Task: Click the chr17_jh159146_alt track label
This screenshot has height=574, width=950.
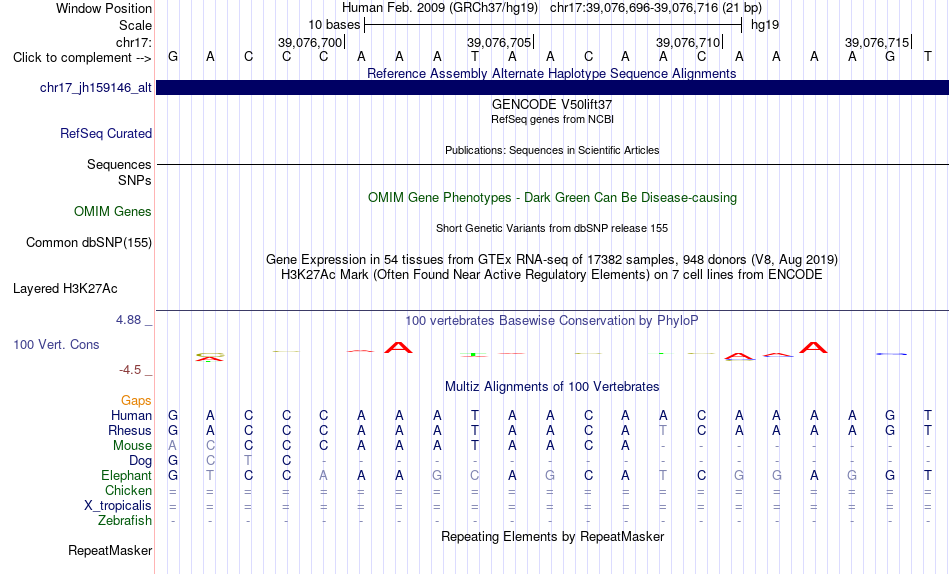Action: click(x=95, y=88)
